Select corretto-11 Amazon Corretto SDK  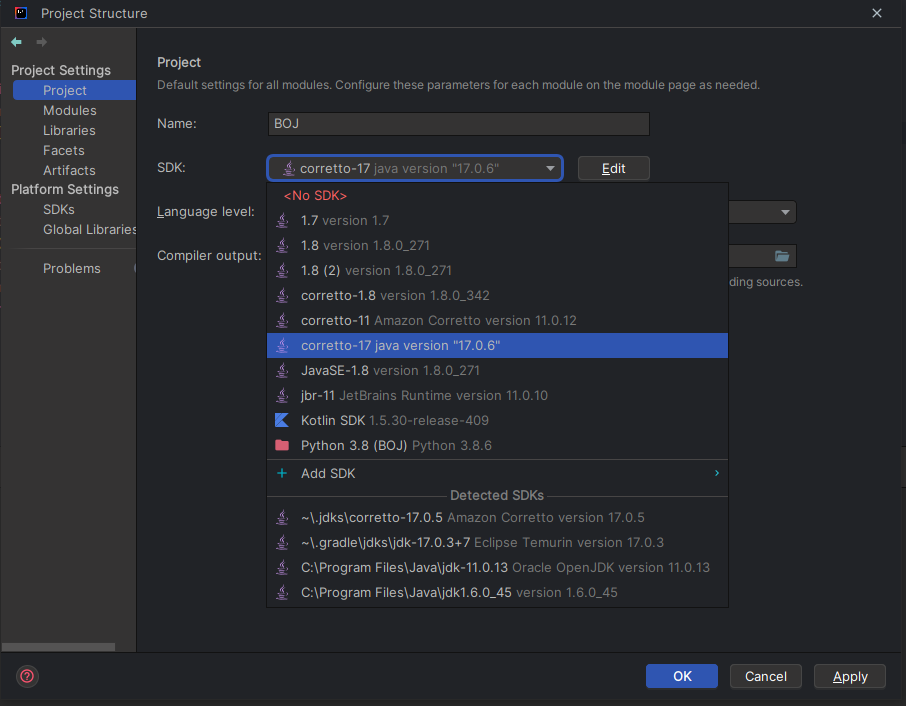[x=497, y=320]
